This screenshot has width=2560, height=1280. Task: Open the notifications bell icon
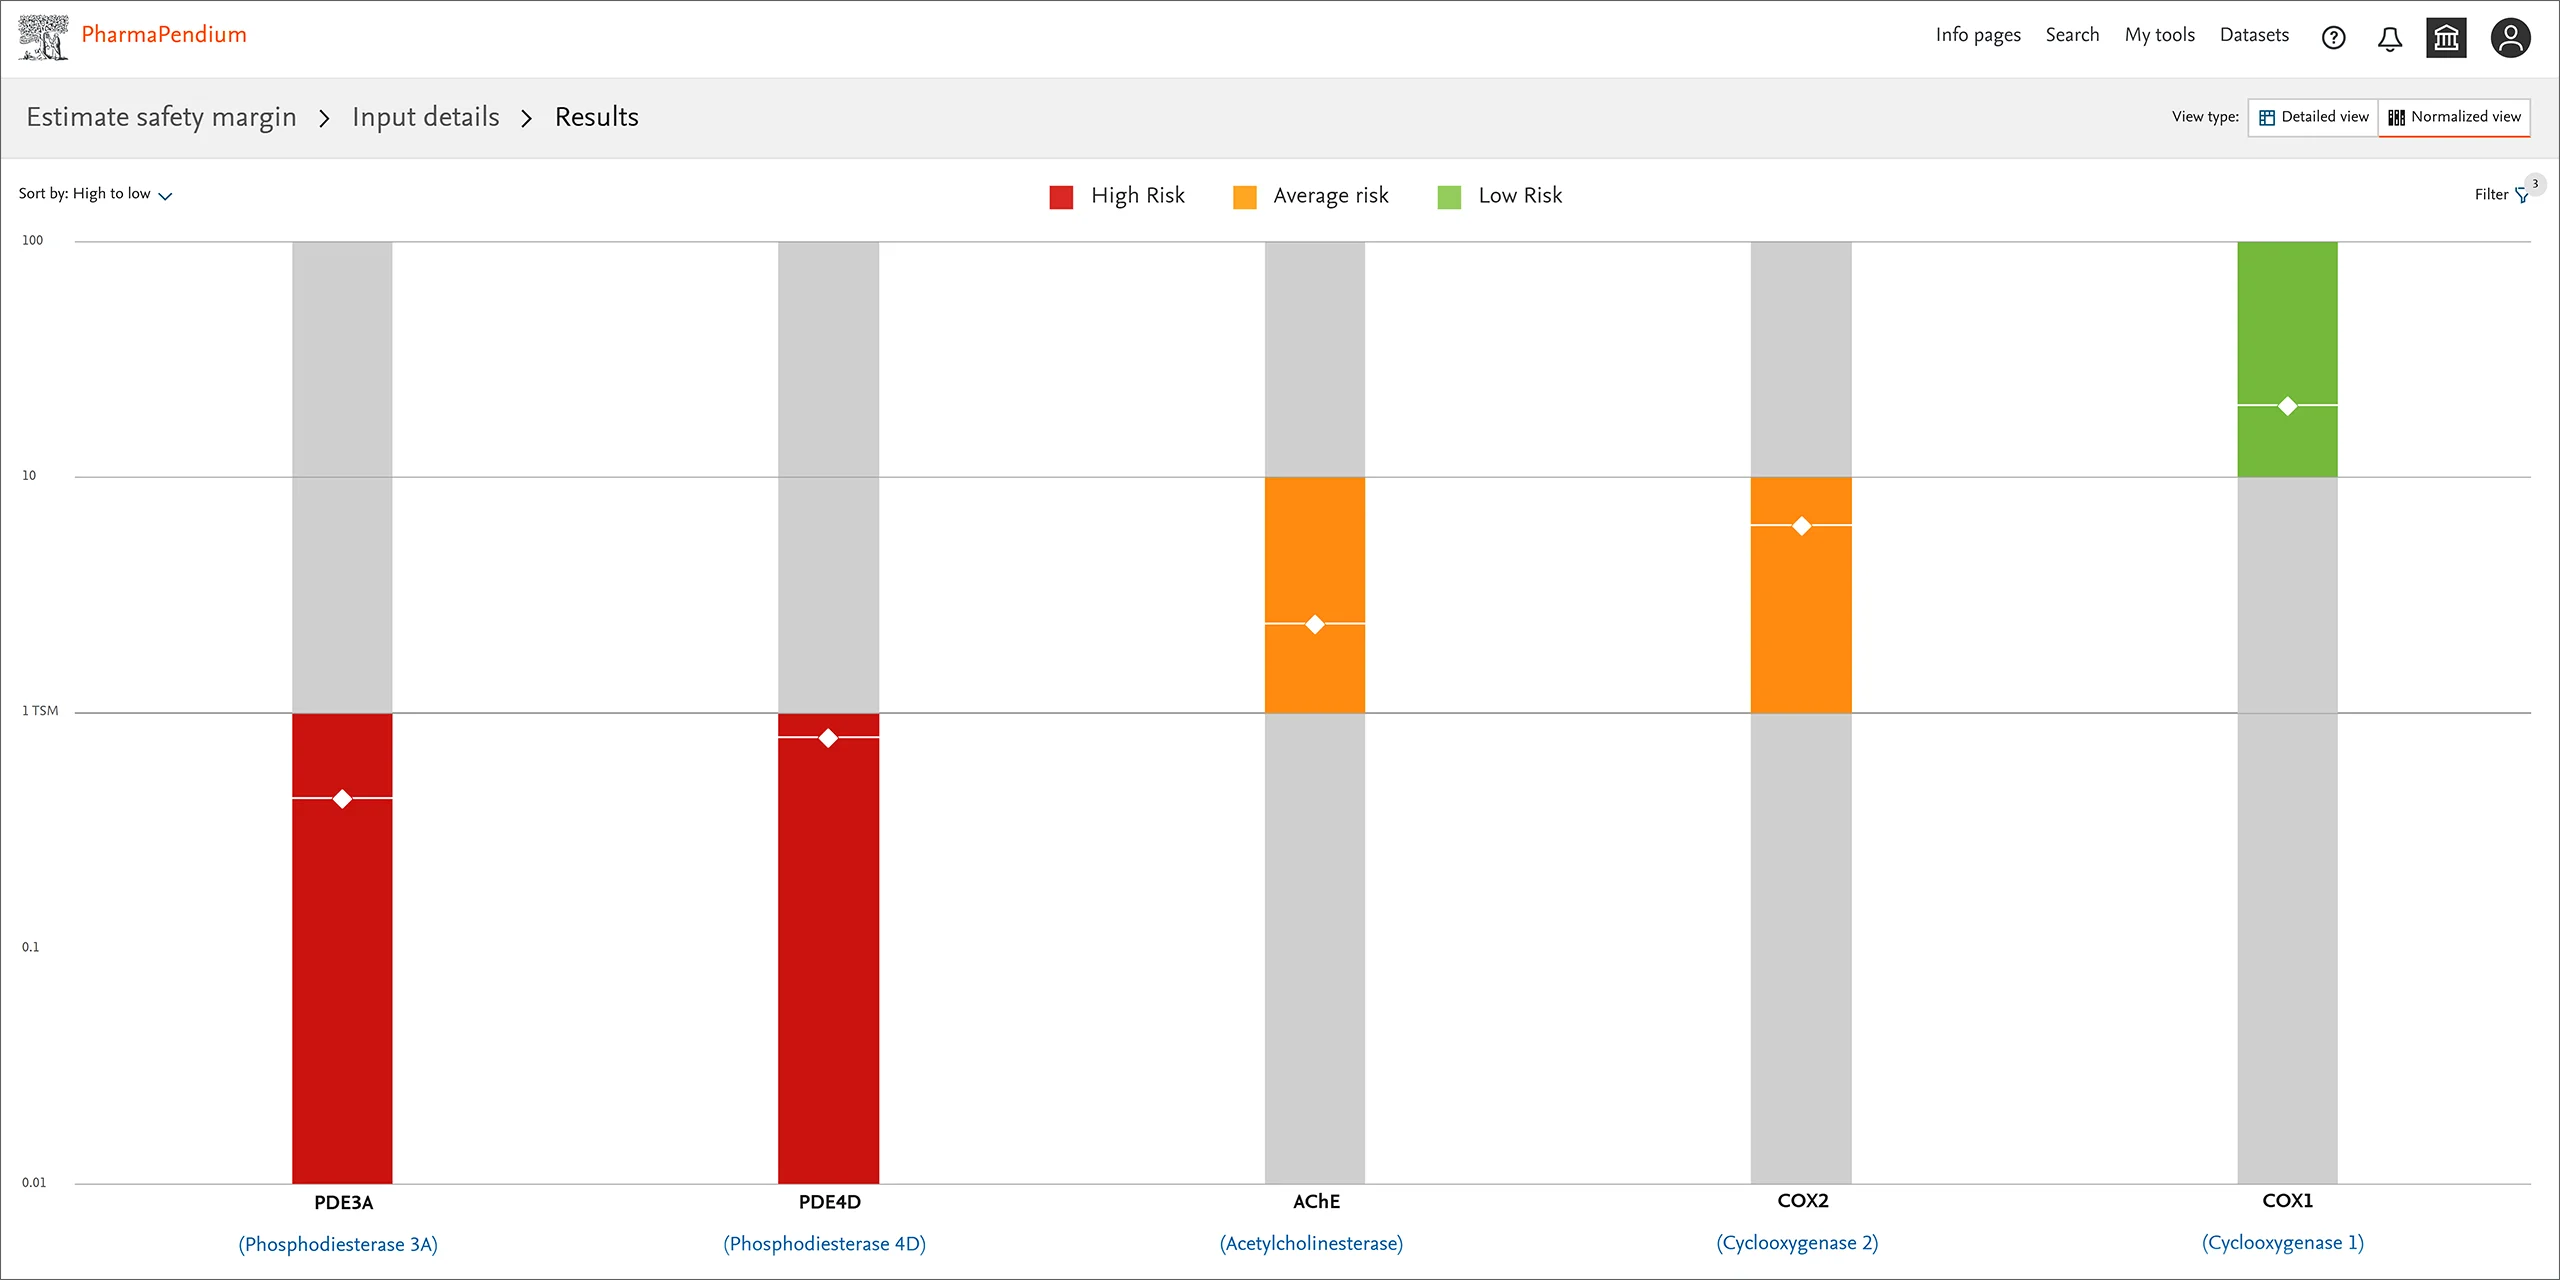pos(2389,38)
